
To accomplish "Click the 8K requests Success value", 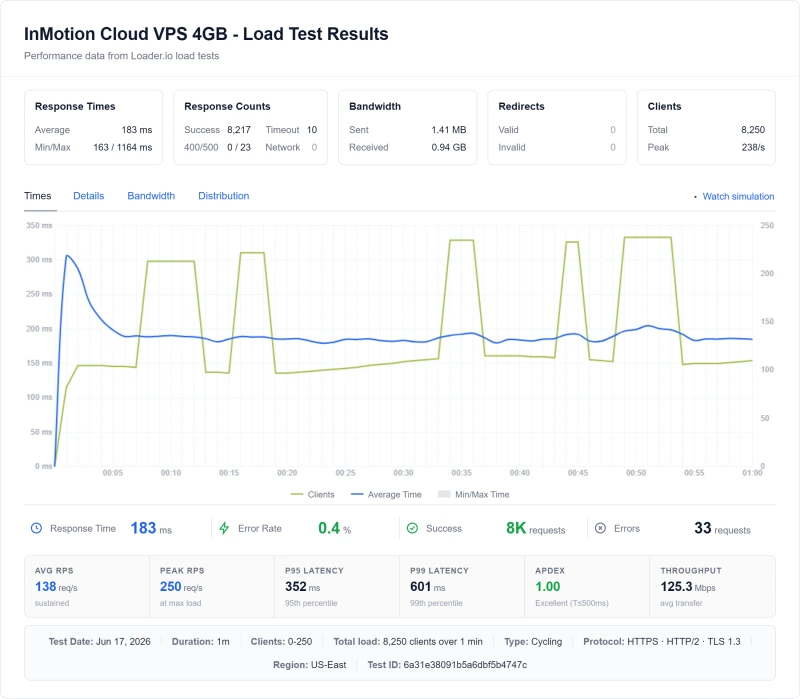I will click(x=535, y=528).
